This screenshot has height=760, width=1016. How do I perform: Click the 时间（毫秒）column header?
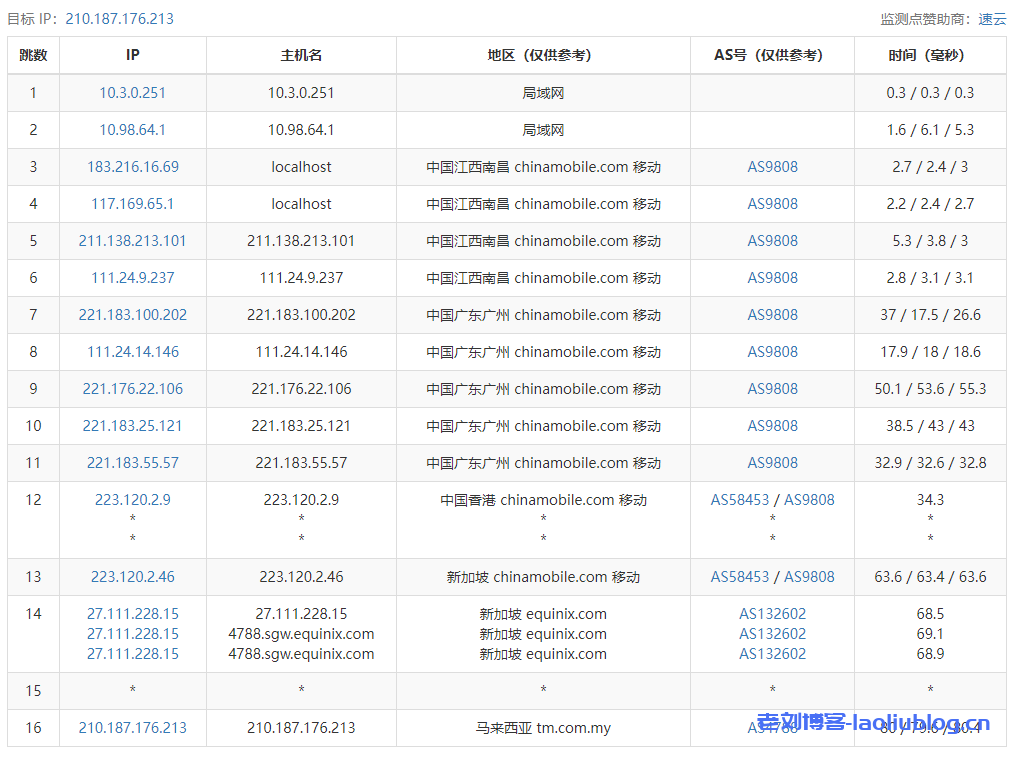point(930,56)
